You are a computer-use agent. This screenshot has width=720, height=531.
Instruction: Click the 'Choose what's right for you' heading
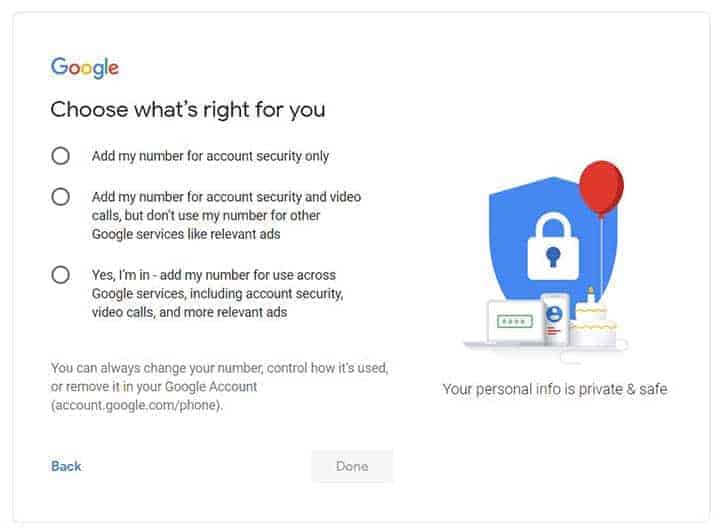coord(188,109)
